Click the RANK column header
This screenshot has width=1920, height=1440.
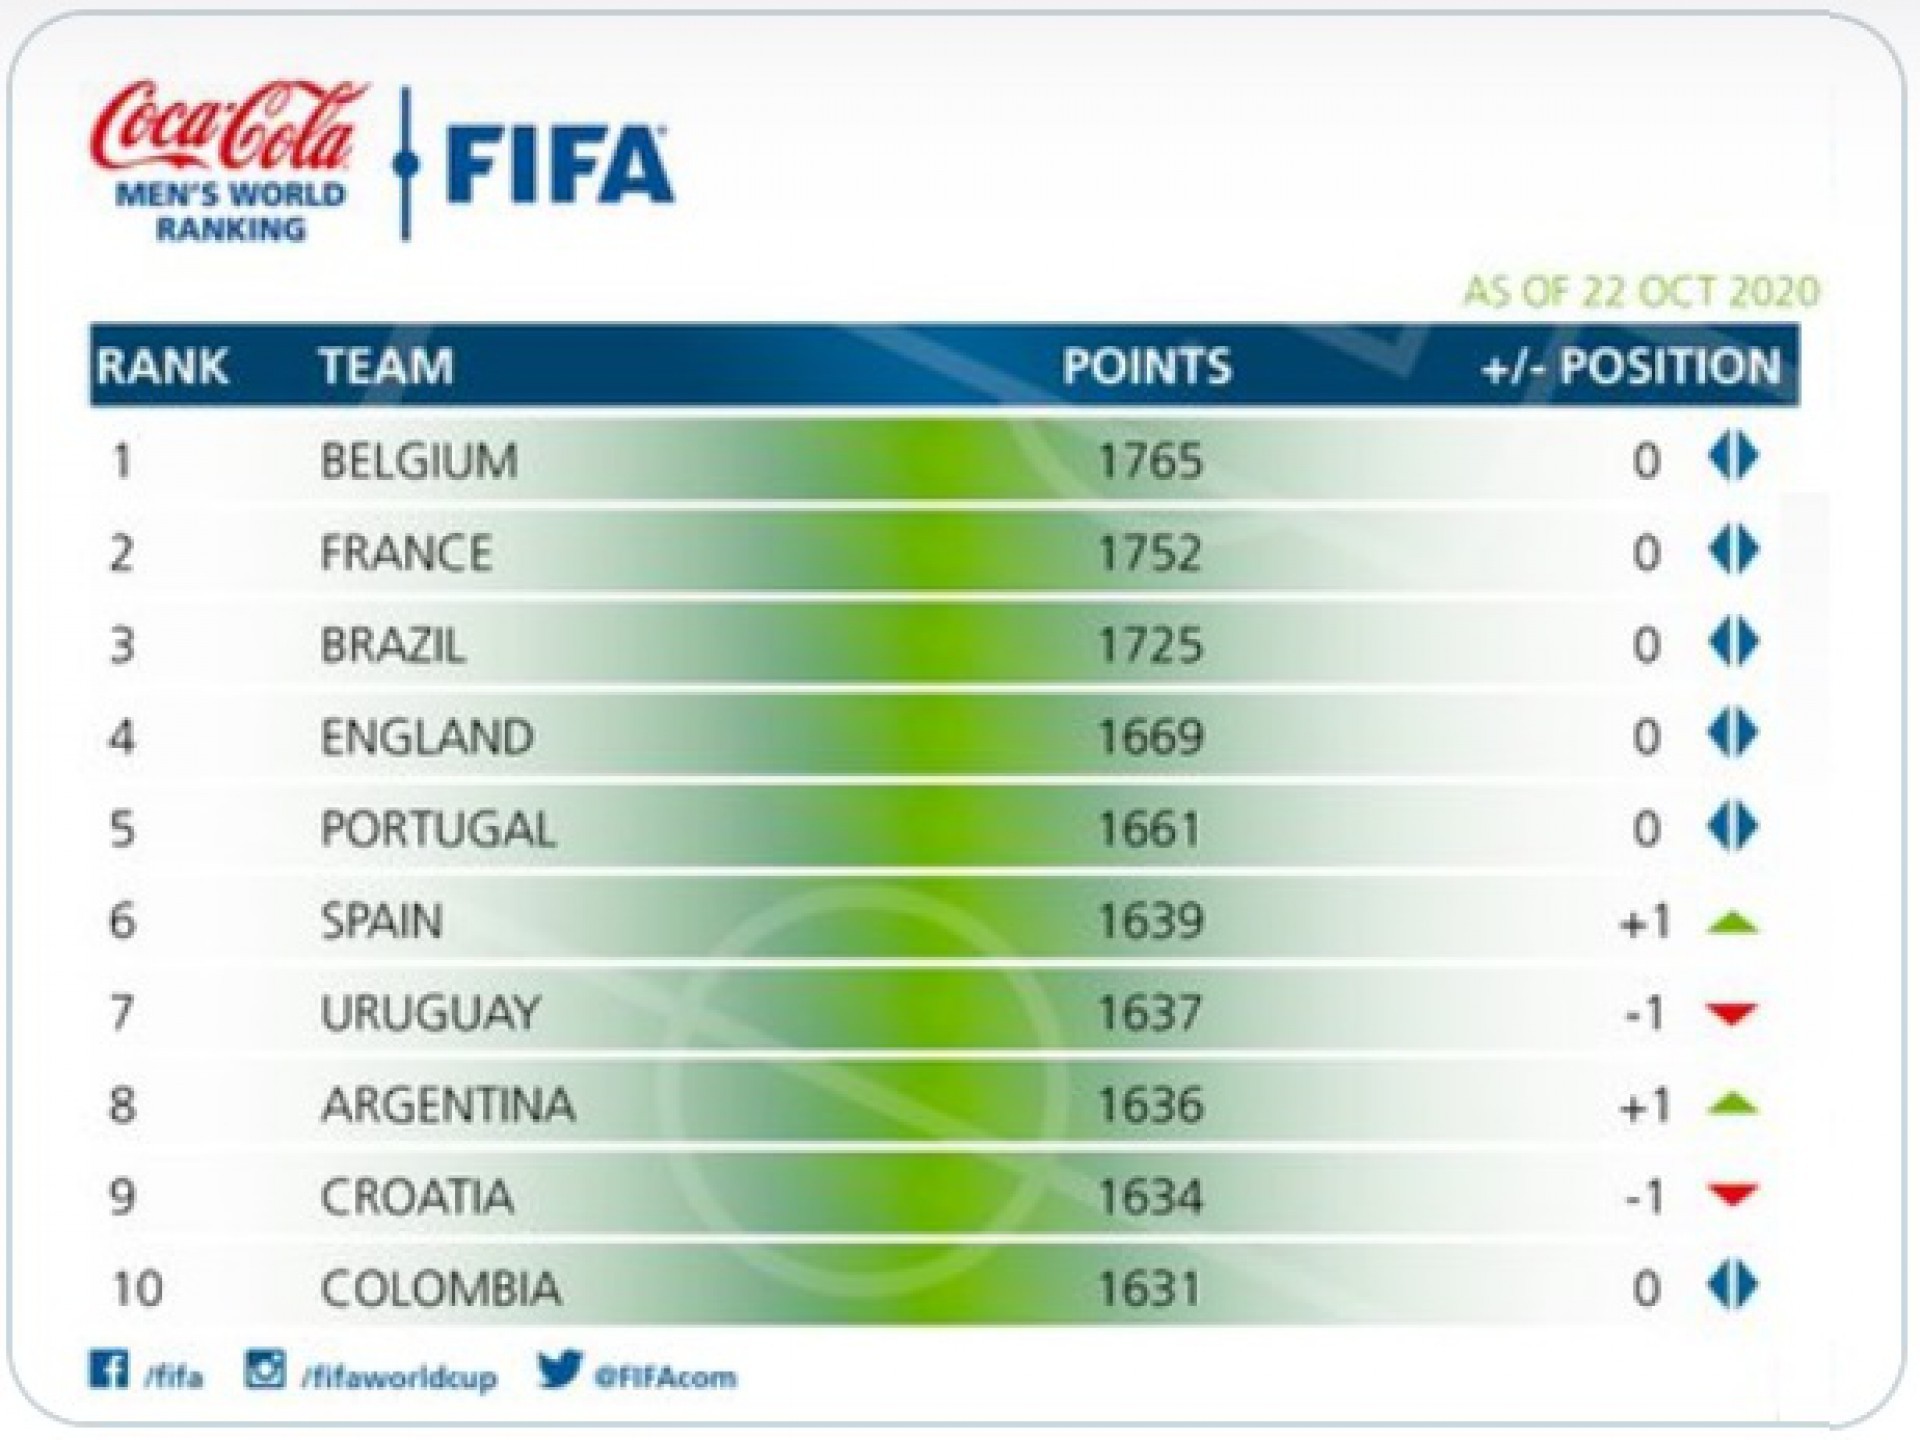point(162,366)
